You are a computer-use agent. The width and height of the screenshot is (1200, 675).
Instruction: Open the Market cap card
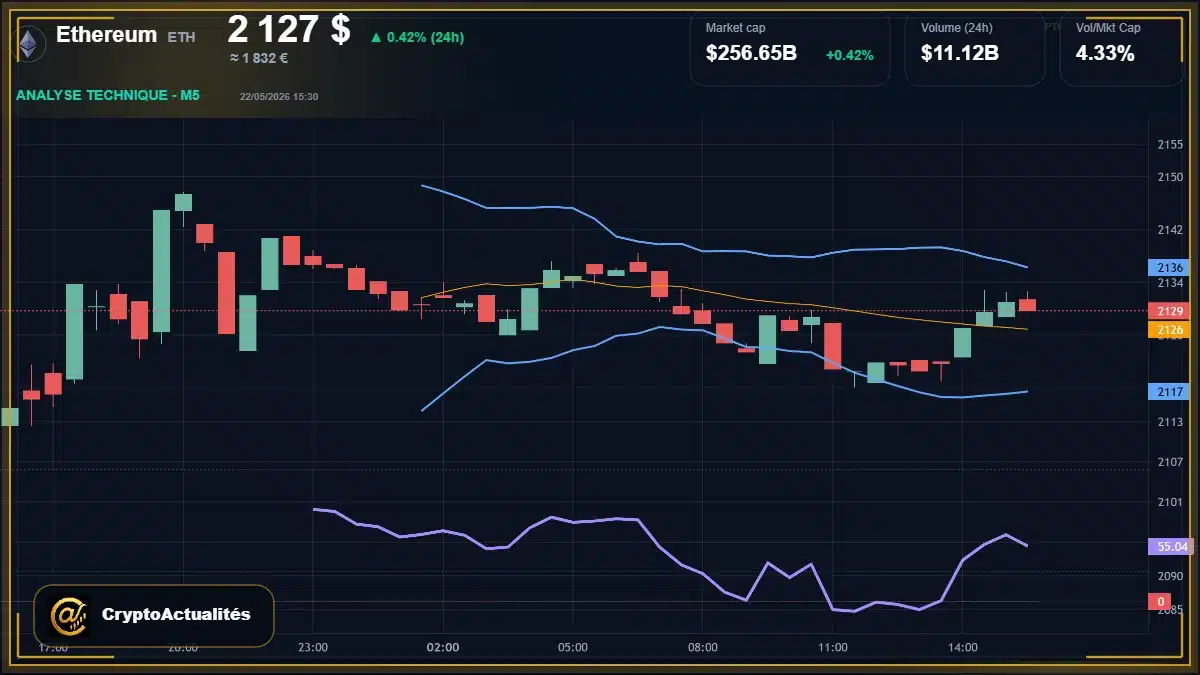coord(790,48)
